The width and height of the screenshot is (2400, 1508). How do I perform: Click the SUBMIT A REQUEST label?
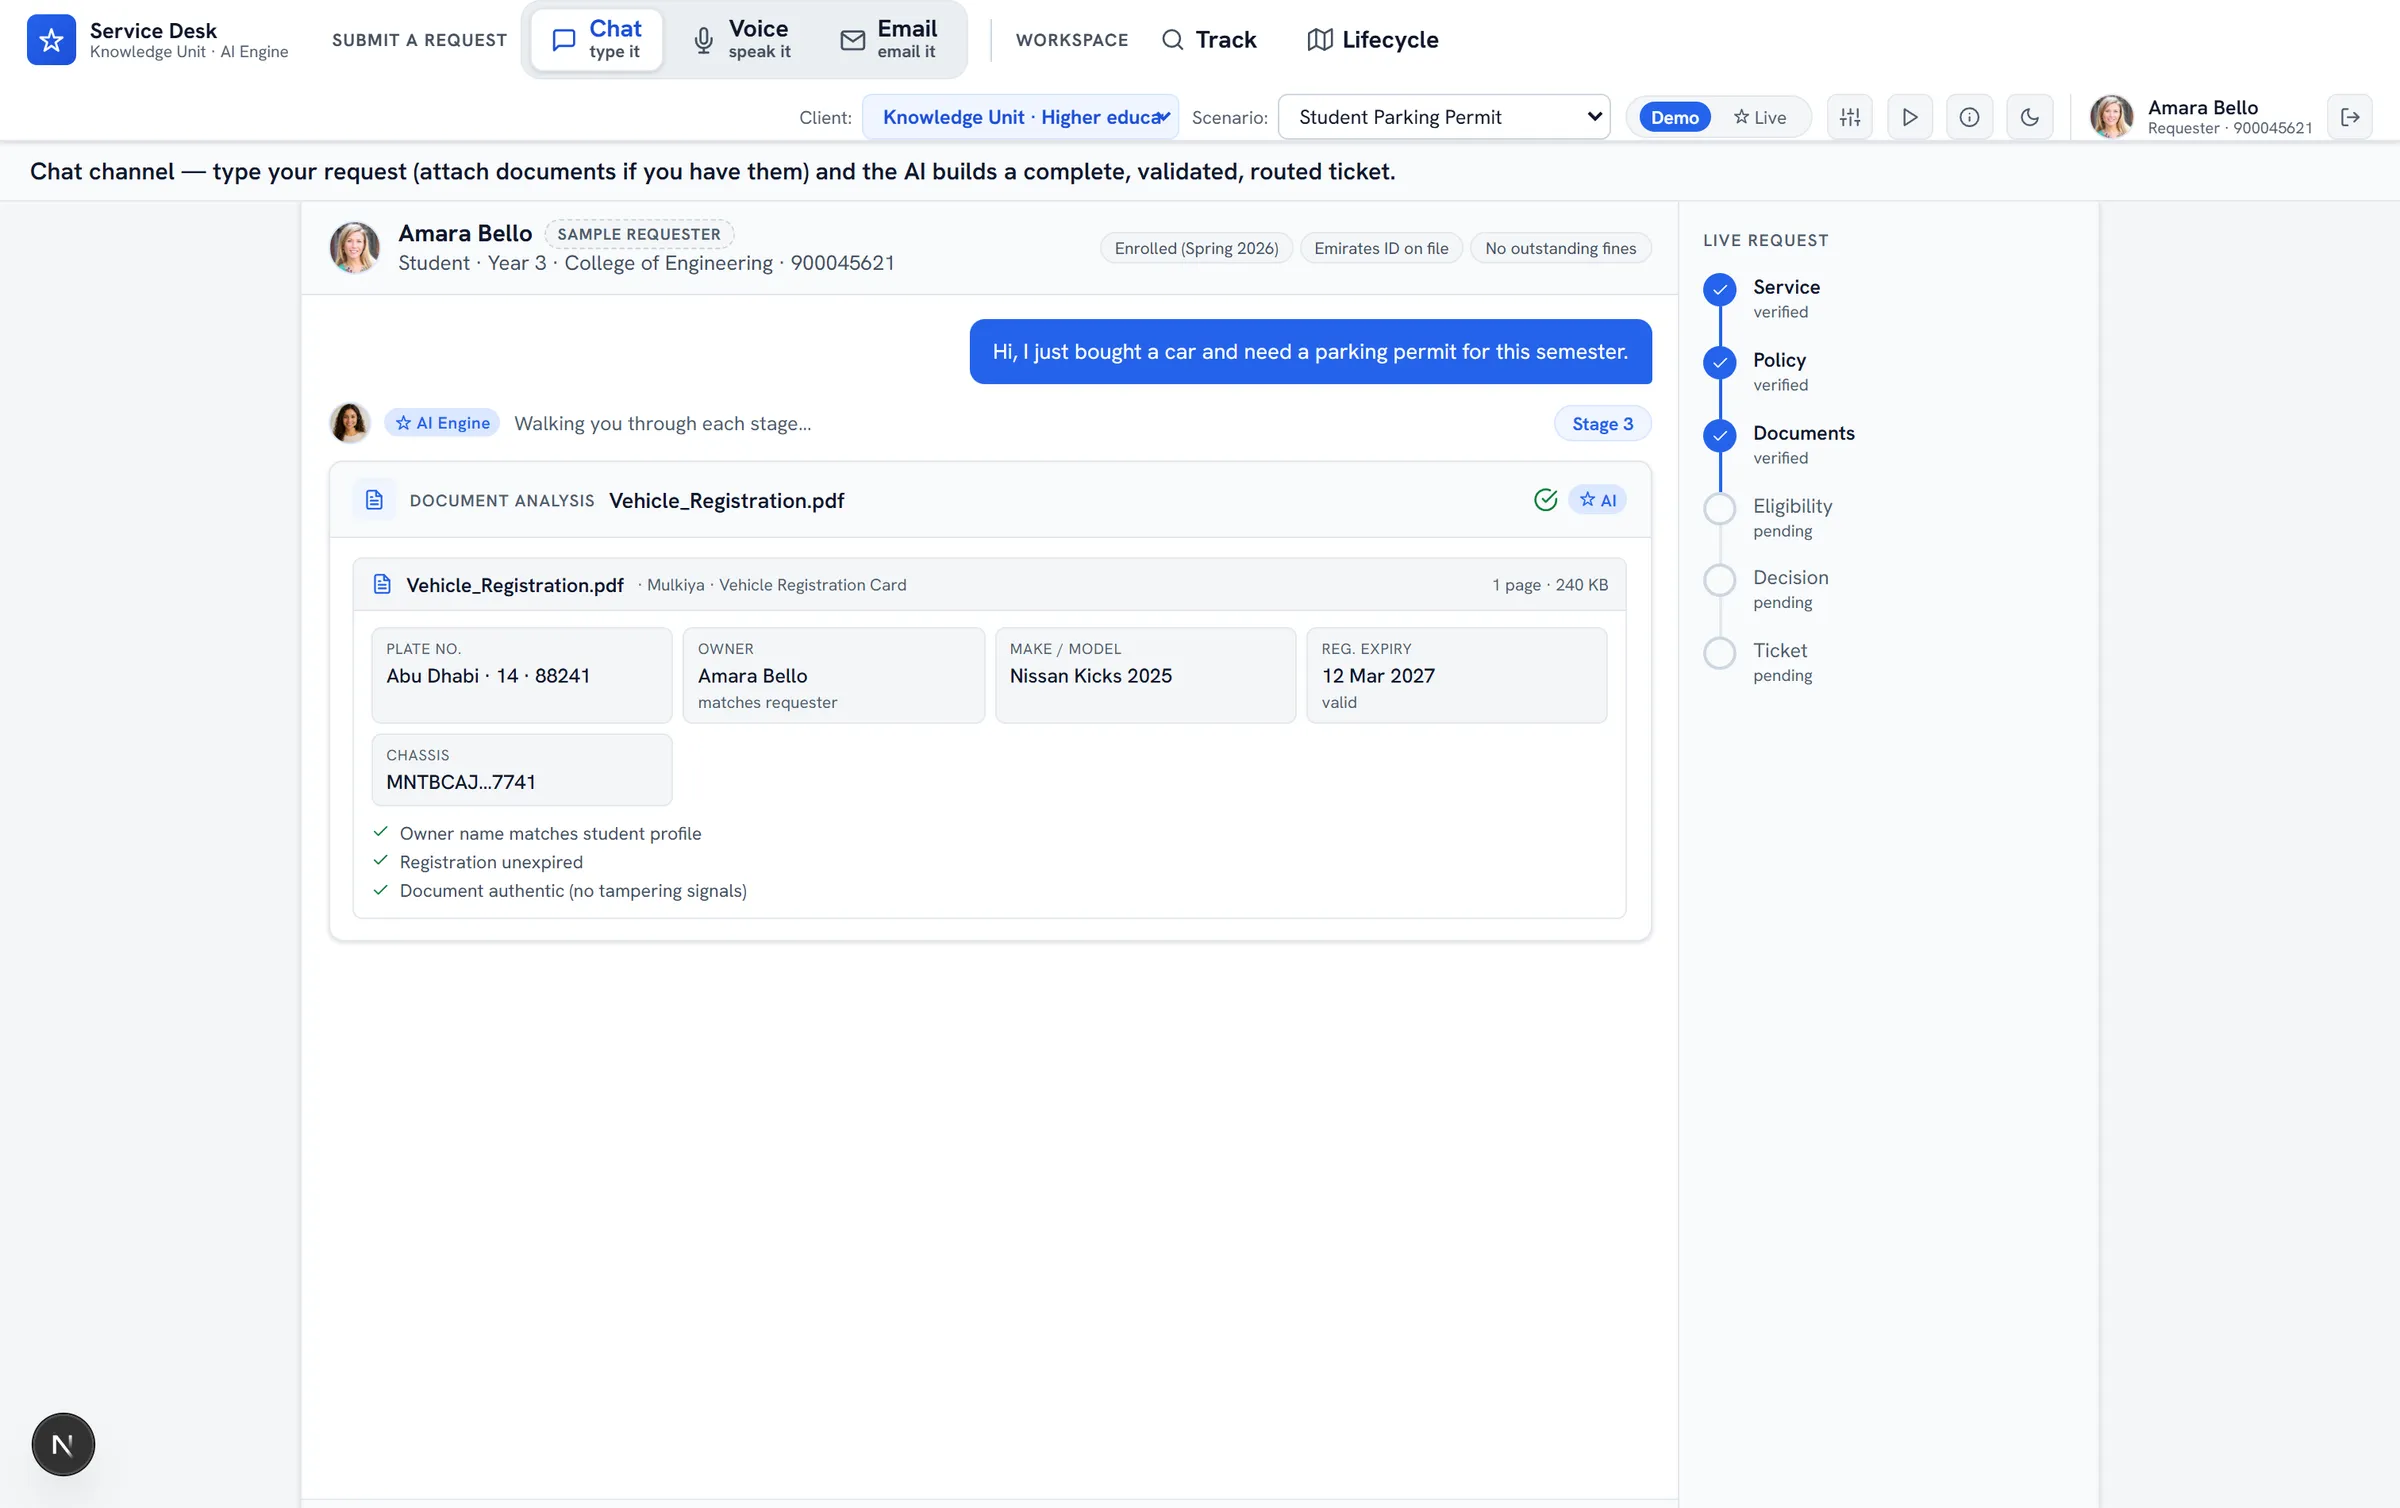click(x=420, y=40)
